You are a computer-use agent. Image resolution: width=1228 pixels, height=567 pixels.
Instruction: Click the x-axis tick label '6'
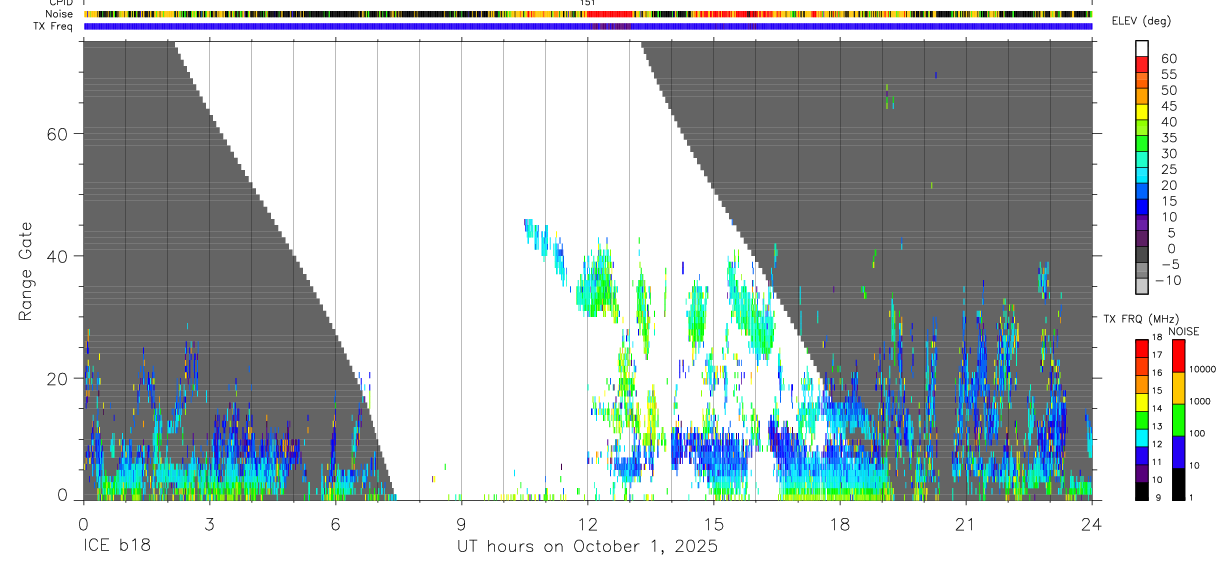pos(335,525)
